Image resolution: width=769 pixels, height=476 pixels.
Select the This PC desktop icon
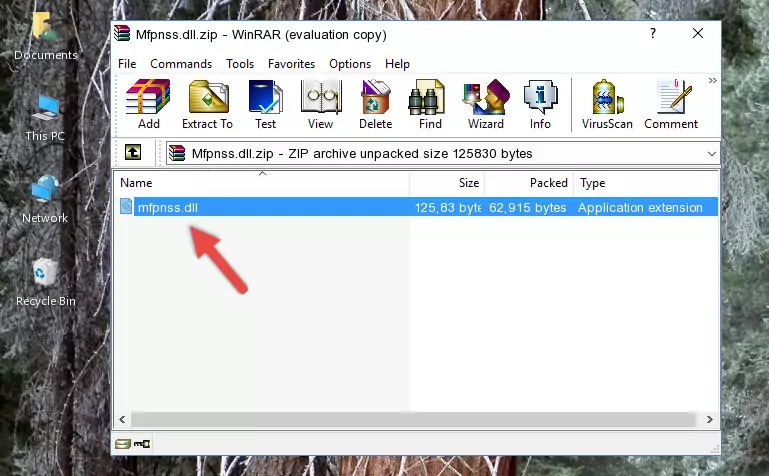click(45, 118)
